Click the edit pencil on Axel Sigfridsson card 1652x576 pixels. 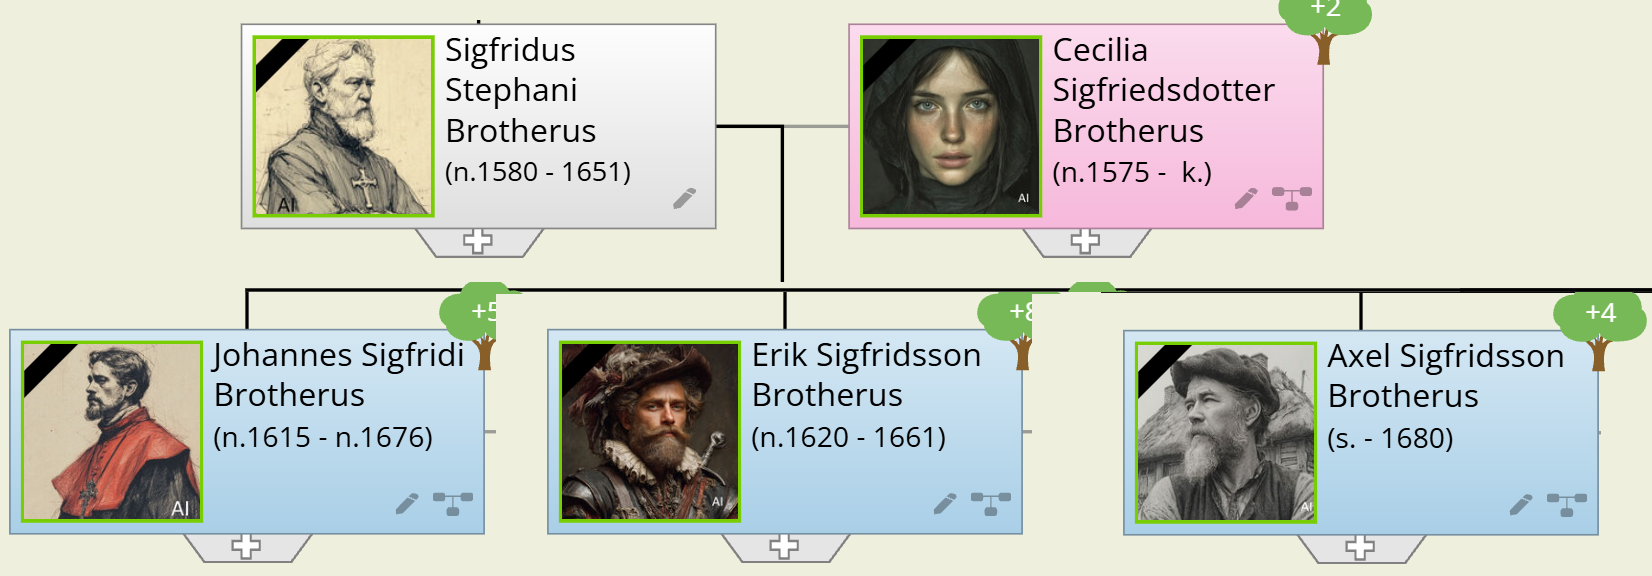(1521, 506)
